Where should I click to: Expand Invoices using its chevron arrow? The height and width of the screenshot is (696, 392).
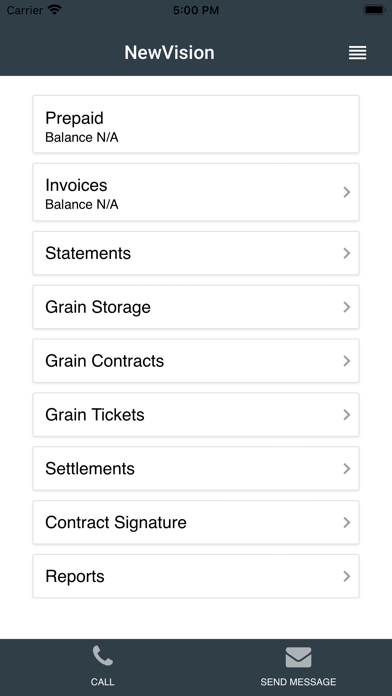(347, 192)
